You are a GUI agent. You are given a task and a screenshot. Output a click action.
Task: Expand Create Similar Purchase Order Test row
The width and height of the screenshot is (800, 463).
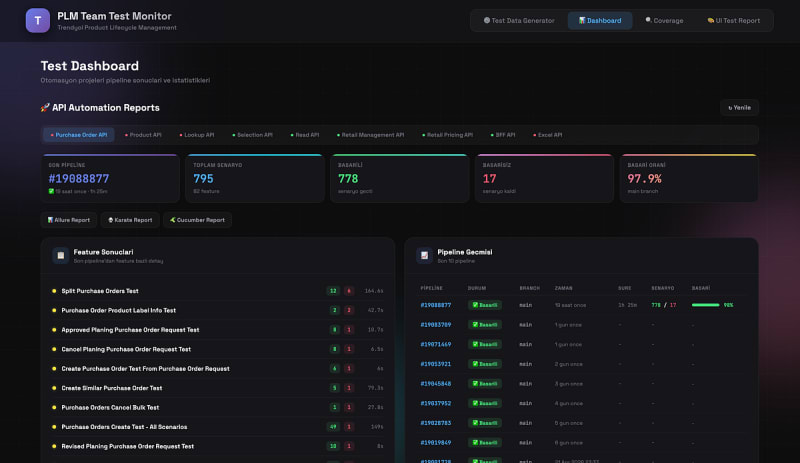(218, 388)
